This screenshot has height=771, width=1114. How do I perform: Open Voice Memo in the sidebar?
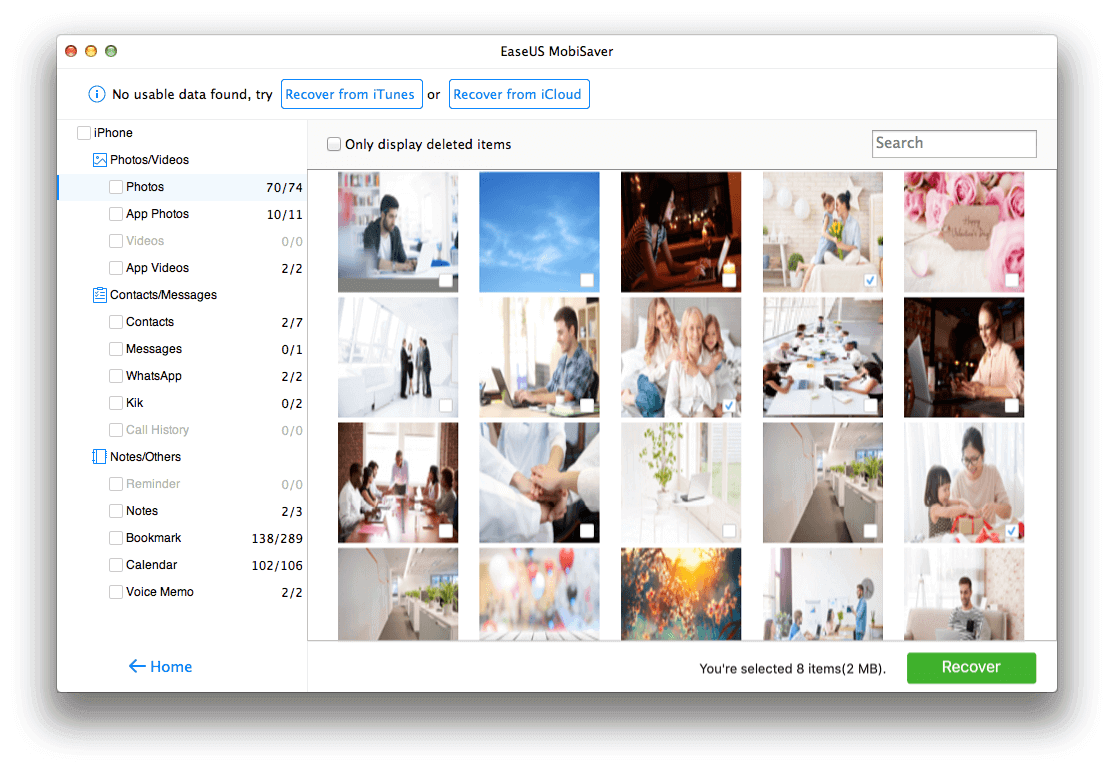tap(159, 592)
